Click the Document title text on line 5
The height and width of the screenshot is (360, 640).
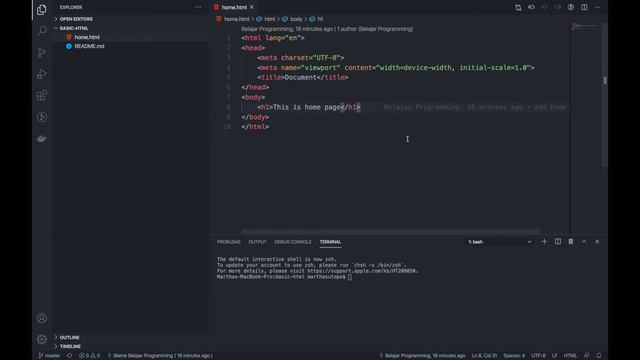[x=300, y=78]
